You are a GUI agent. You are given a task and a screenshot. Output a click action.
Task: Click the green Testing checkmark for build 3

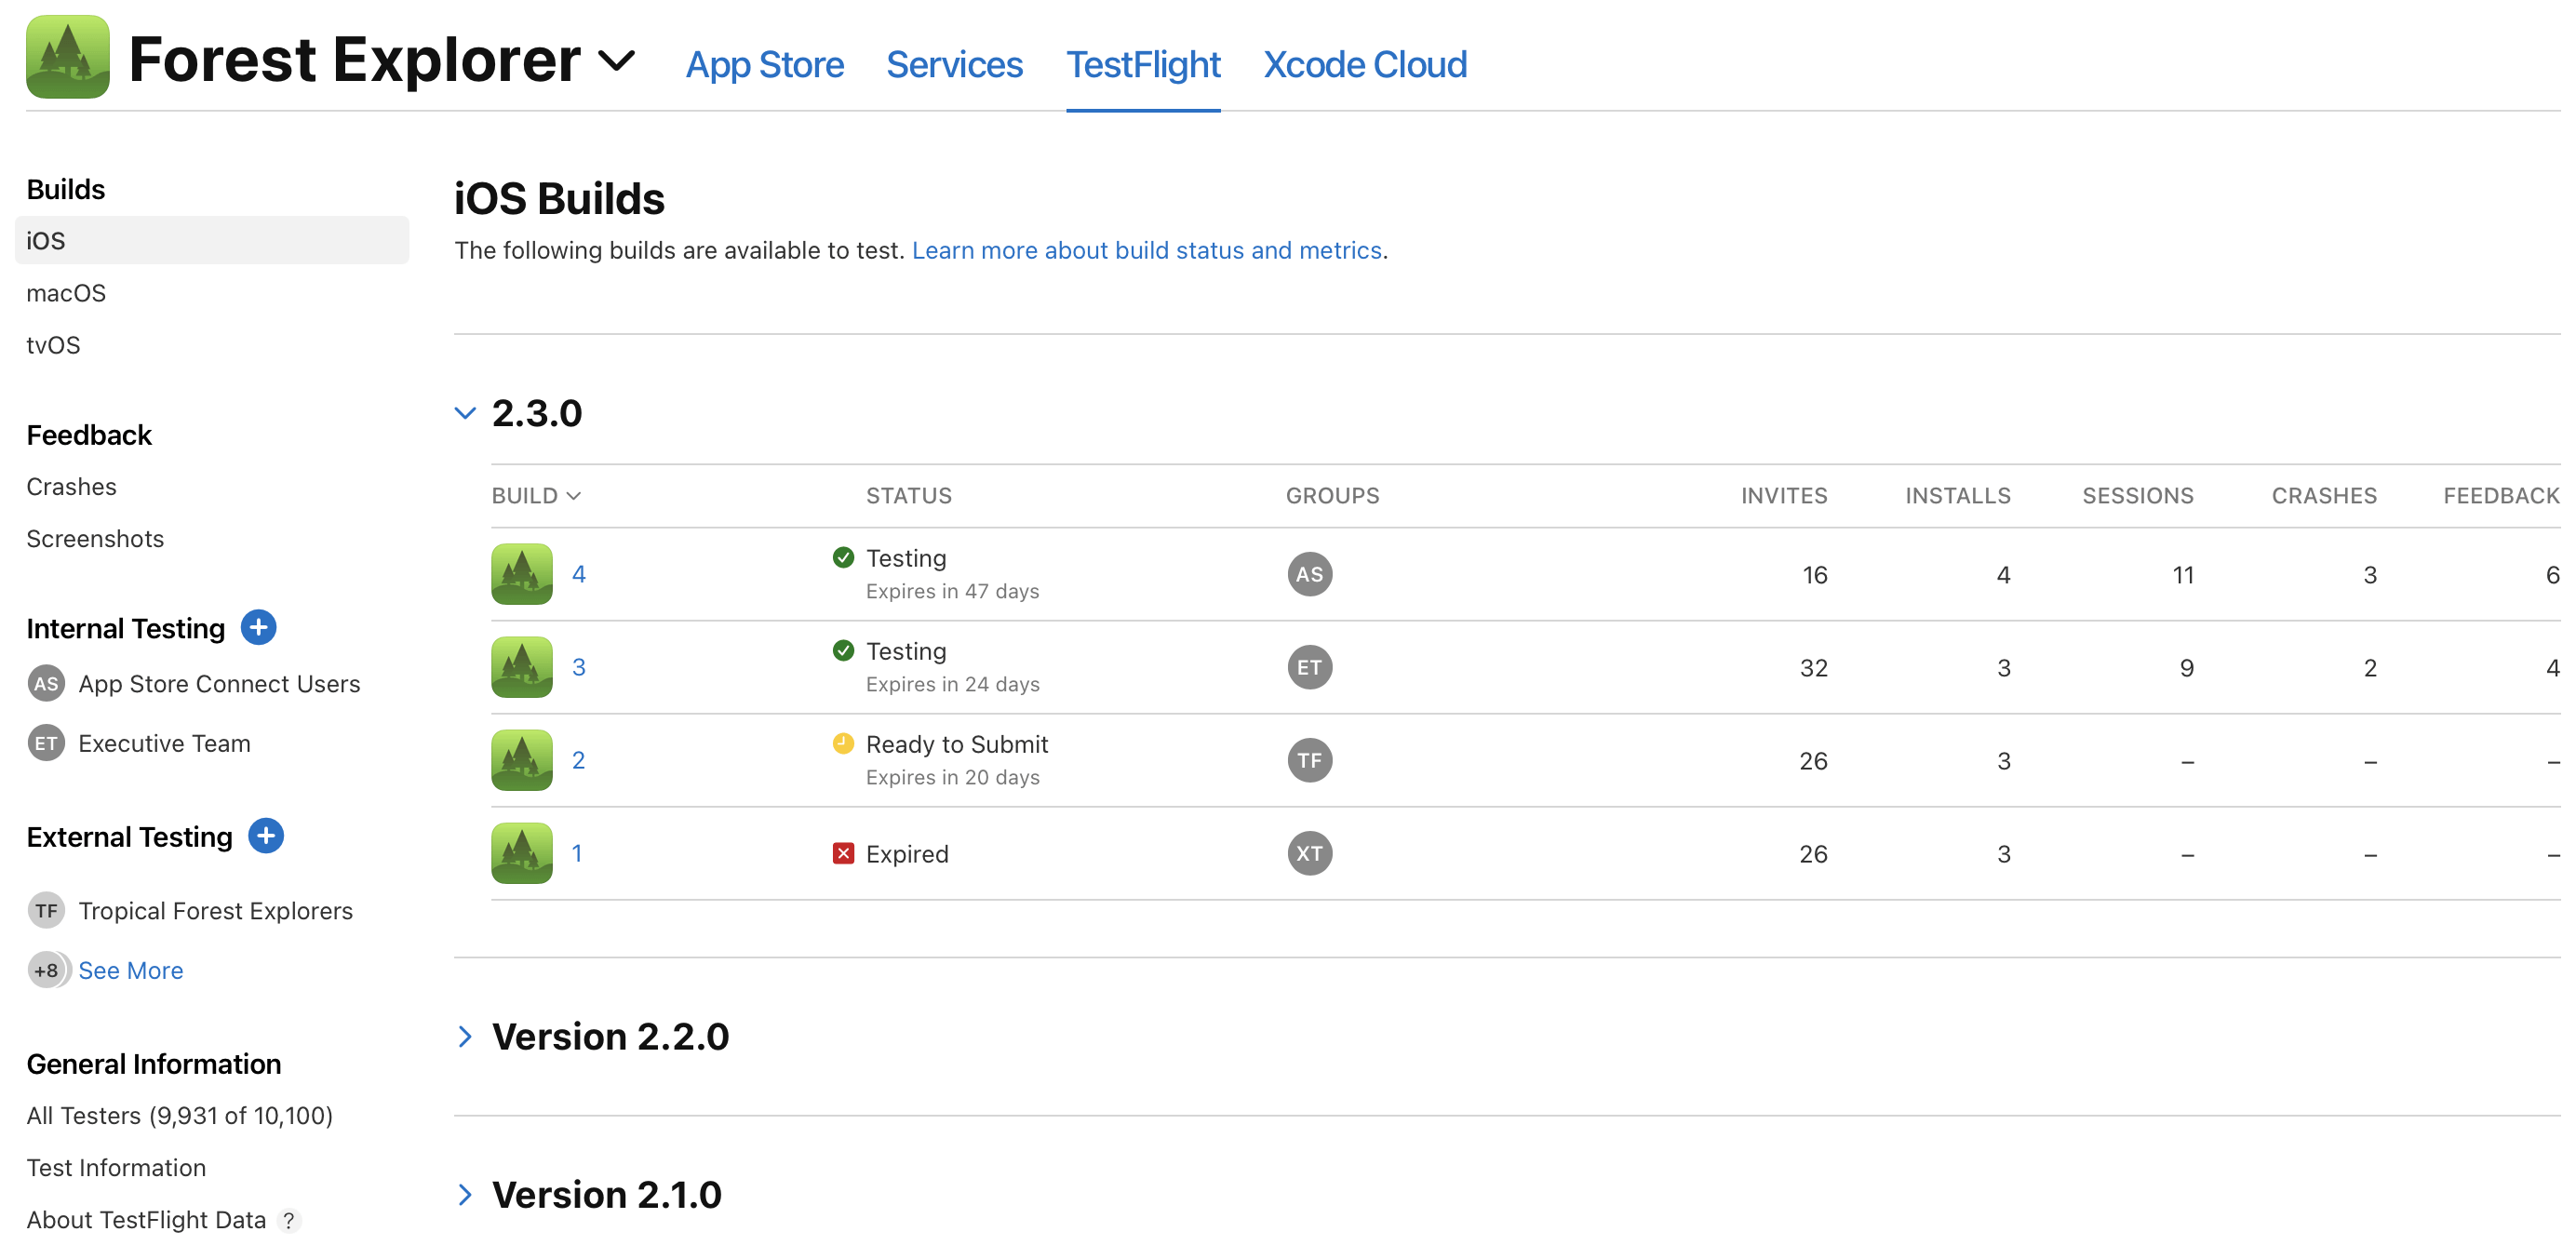point(843,651)
